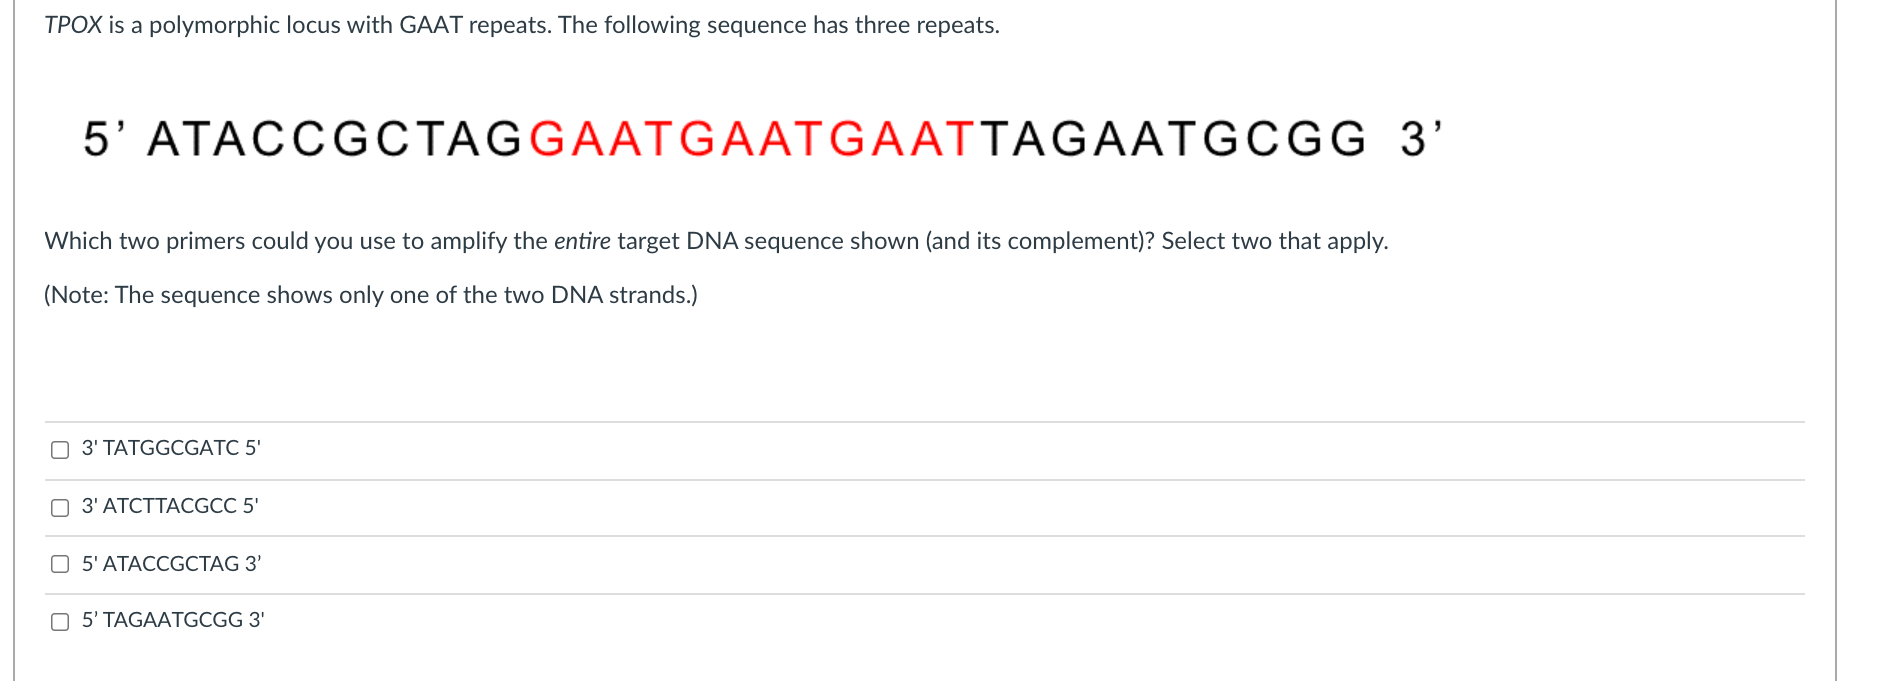The image size is (1892, 681).
Task: Check the answer option 5' ATACCGCTAG 3'
Action: [x=59, y=565]
